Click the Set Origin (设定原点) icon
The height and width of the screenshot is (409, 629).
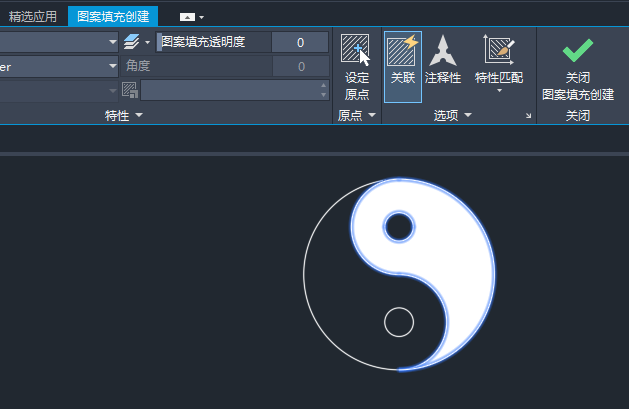[x=356, y=50]
